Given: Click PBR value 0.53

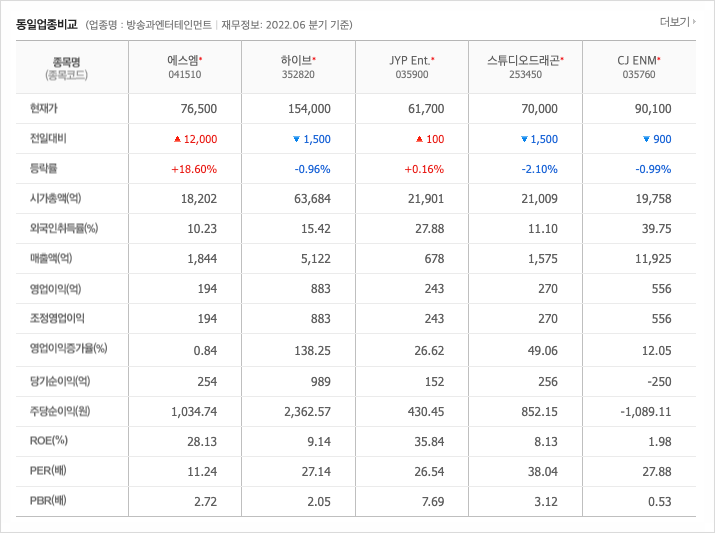Looking at the screenshot, I should point(659,502).
